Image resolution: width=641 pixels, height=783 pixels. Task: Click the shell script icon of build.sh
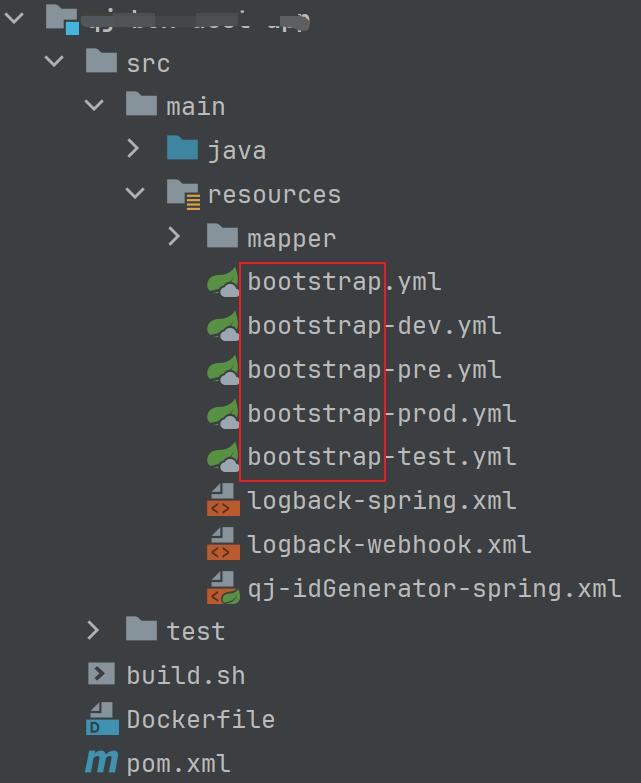pos(101,674)
